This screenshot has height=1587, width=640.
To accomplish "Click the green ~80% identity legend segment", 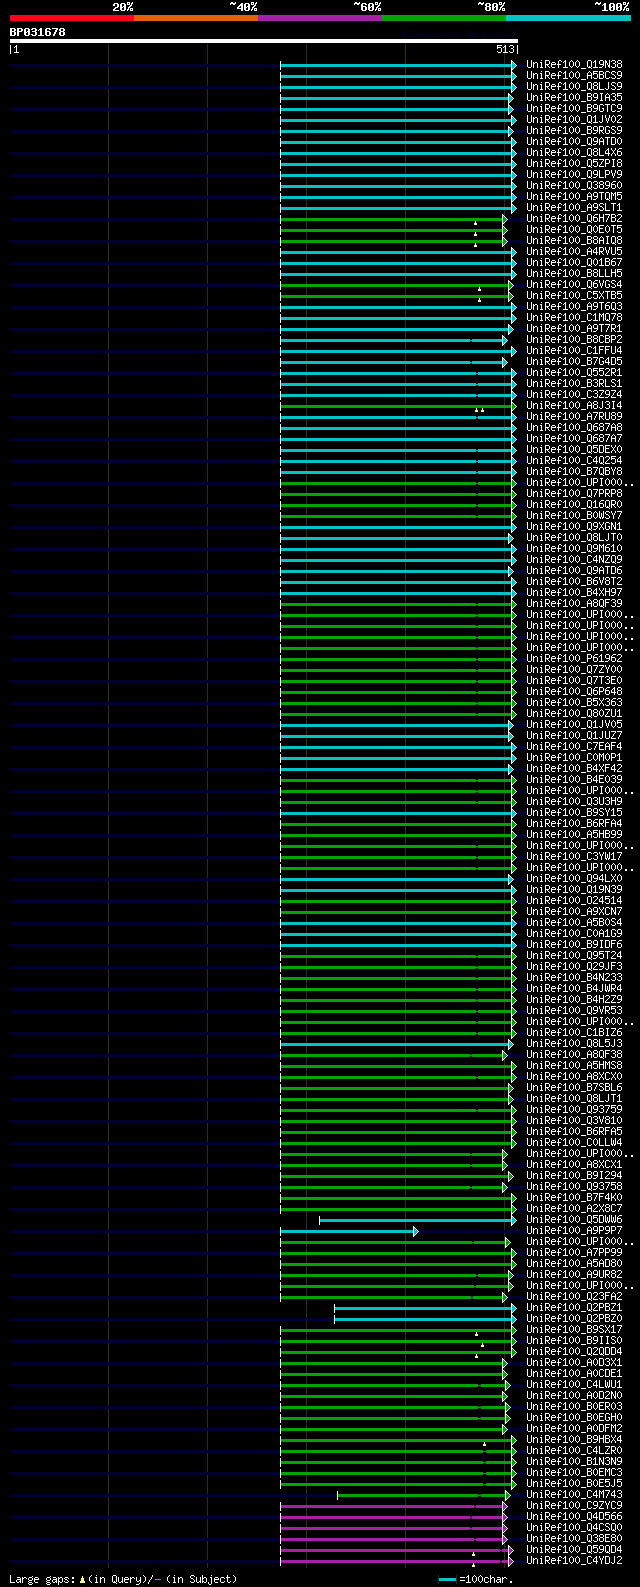I will point(443,17).
